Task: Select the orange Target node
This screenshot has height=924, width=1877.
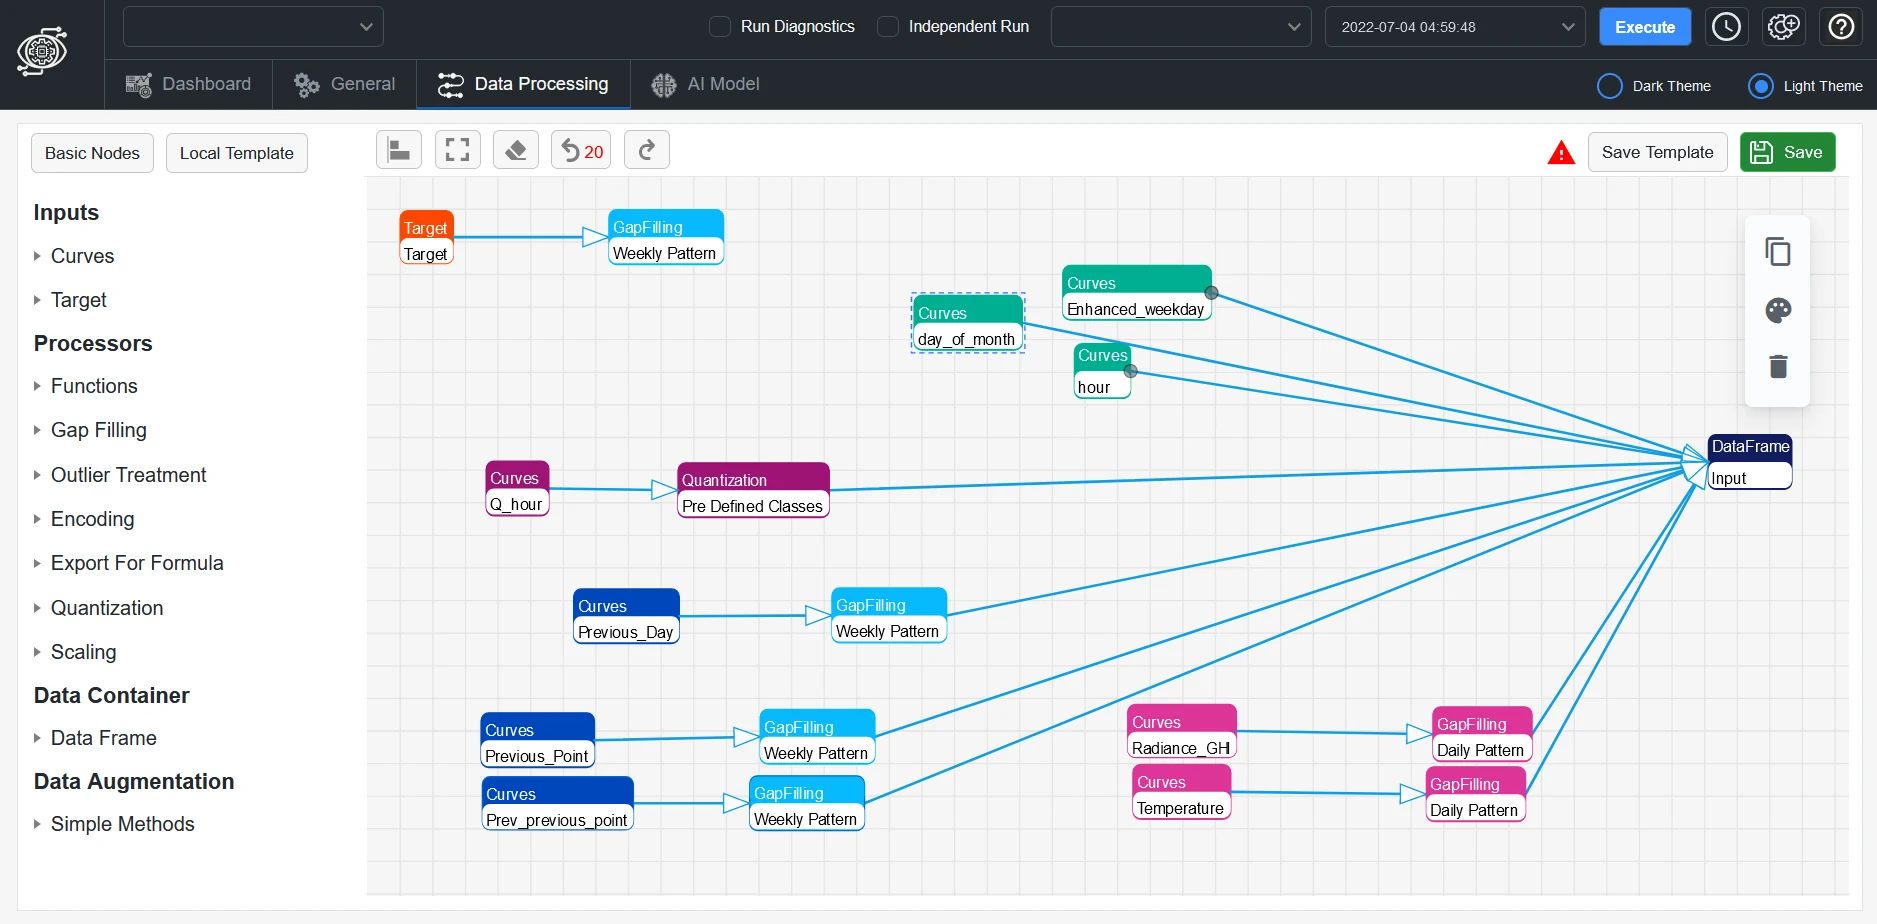Action: click(x=426, y=238)
